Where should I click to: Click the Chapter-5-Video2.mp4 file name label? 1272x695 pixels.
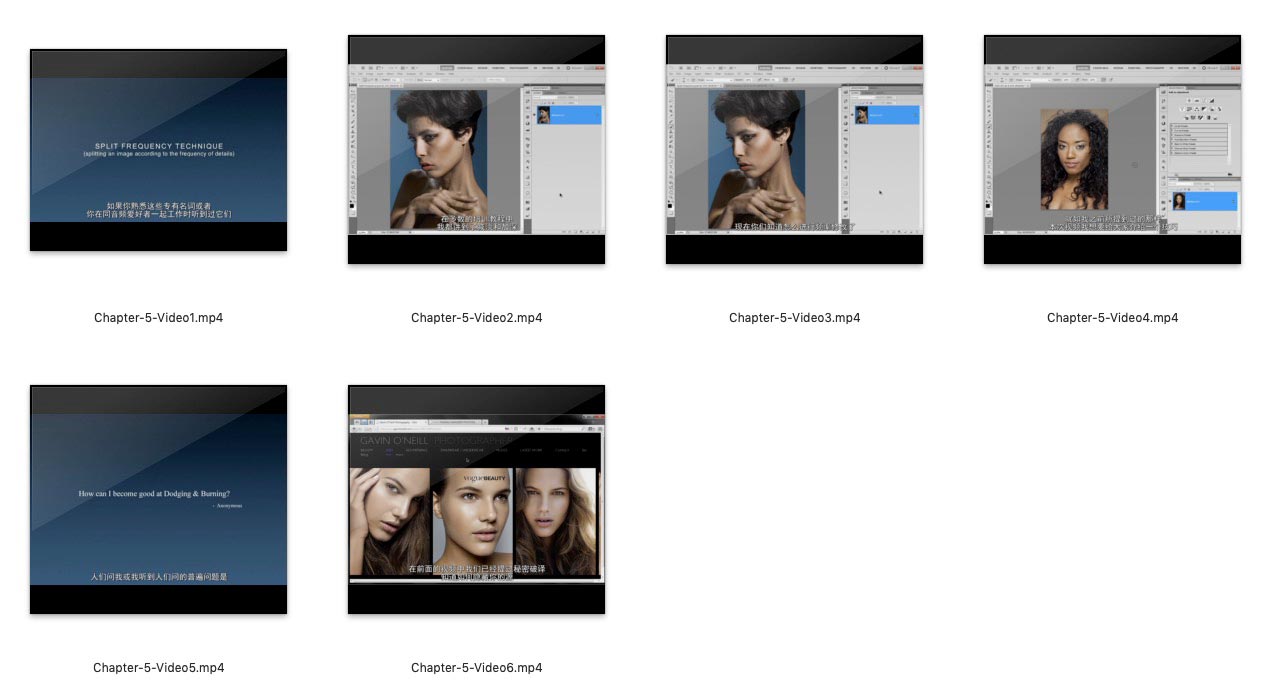click(476, 318)
